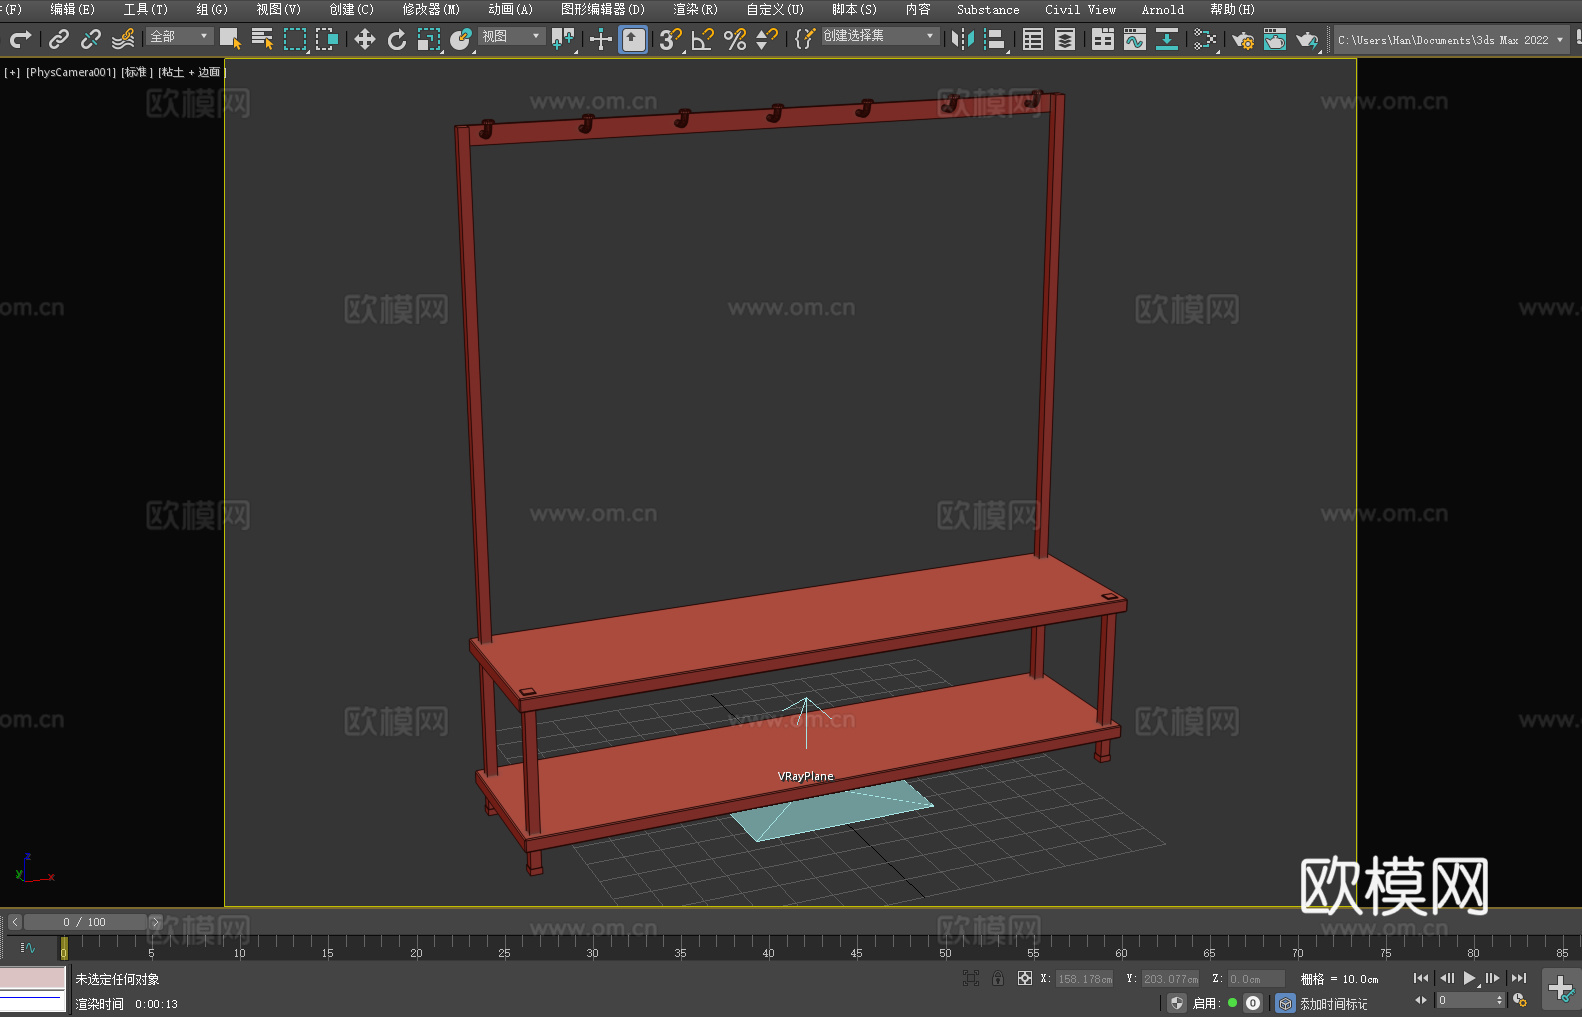Click the Place object tool icon
The width and height of the screenshot is (1582, 1017).
(x=461, y=39)
